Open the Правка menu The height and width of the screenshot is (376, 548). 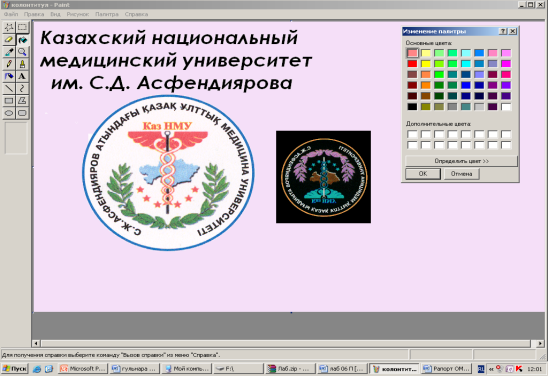pyautogui.click(x=34, y=14)
